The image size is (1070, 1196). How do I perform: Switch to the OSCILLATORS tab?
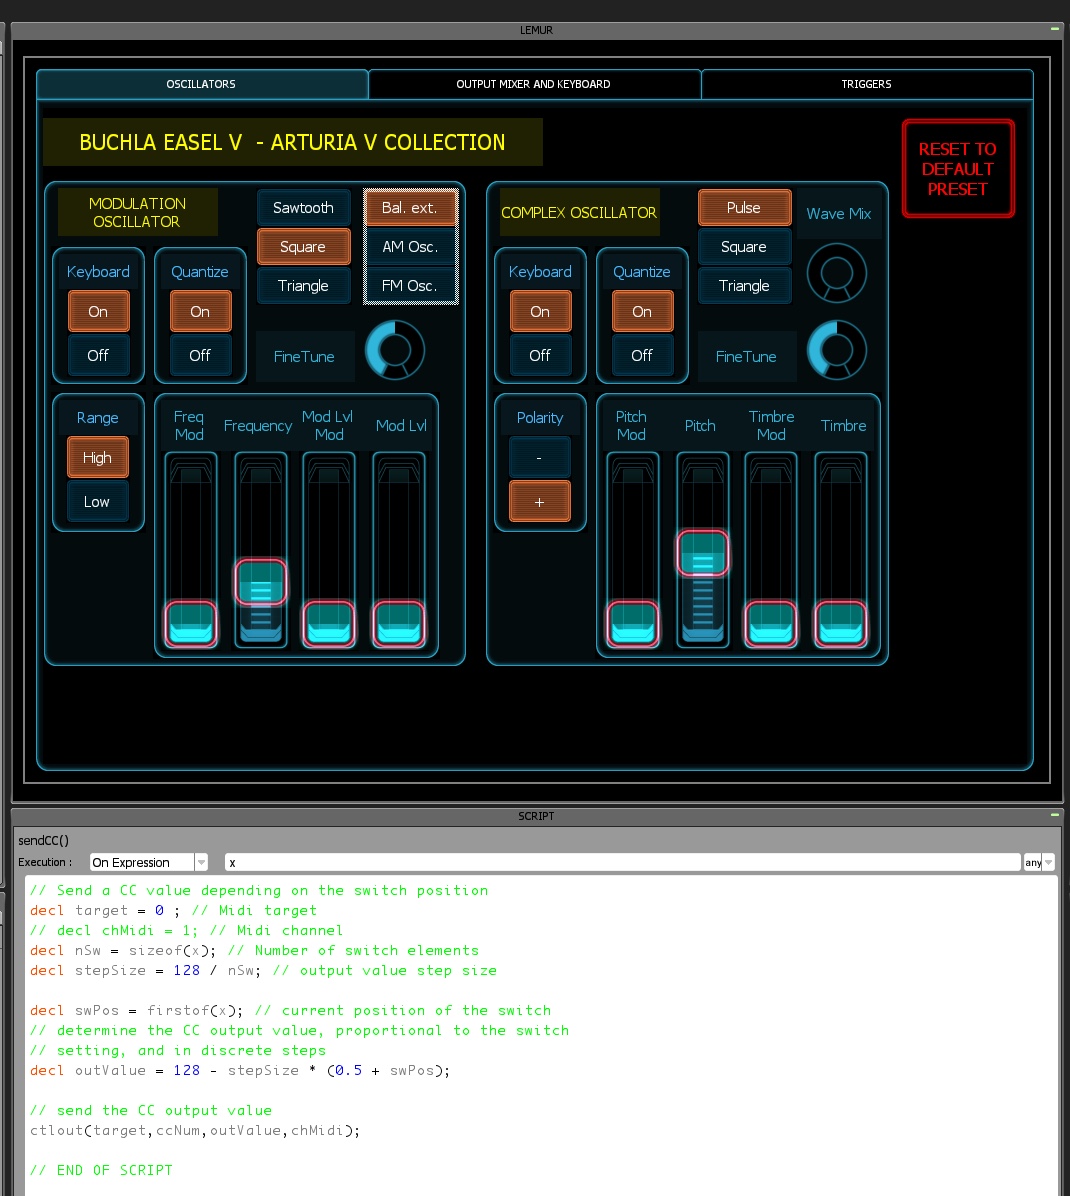201,84
